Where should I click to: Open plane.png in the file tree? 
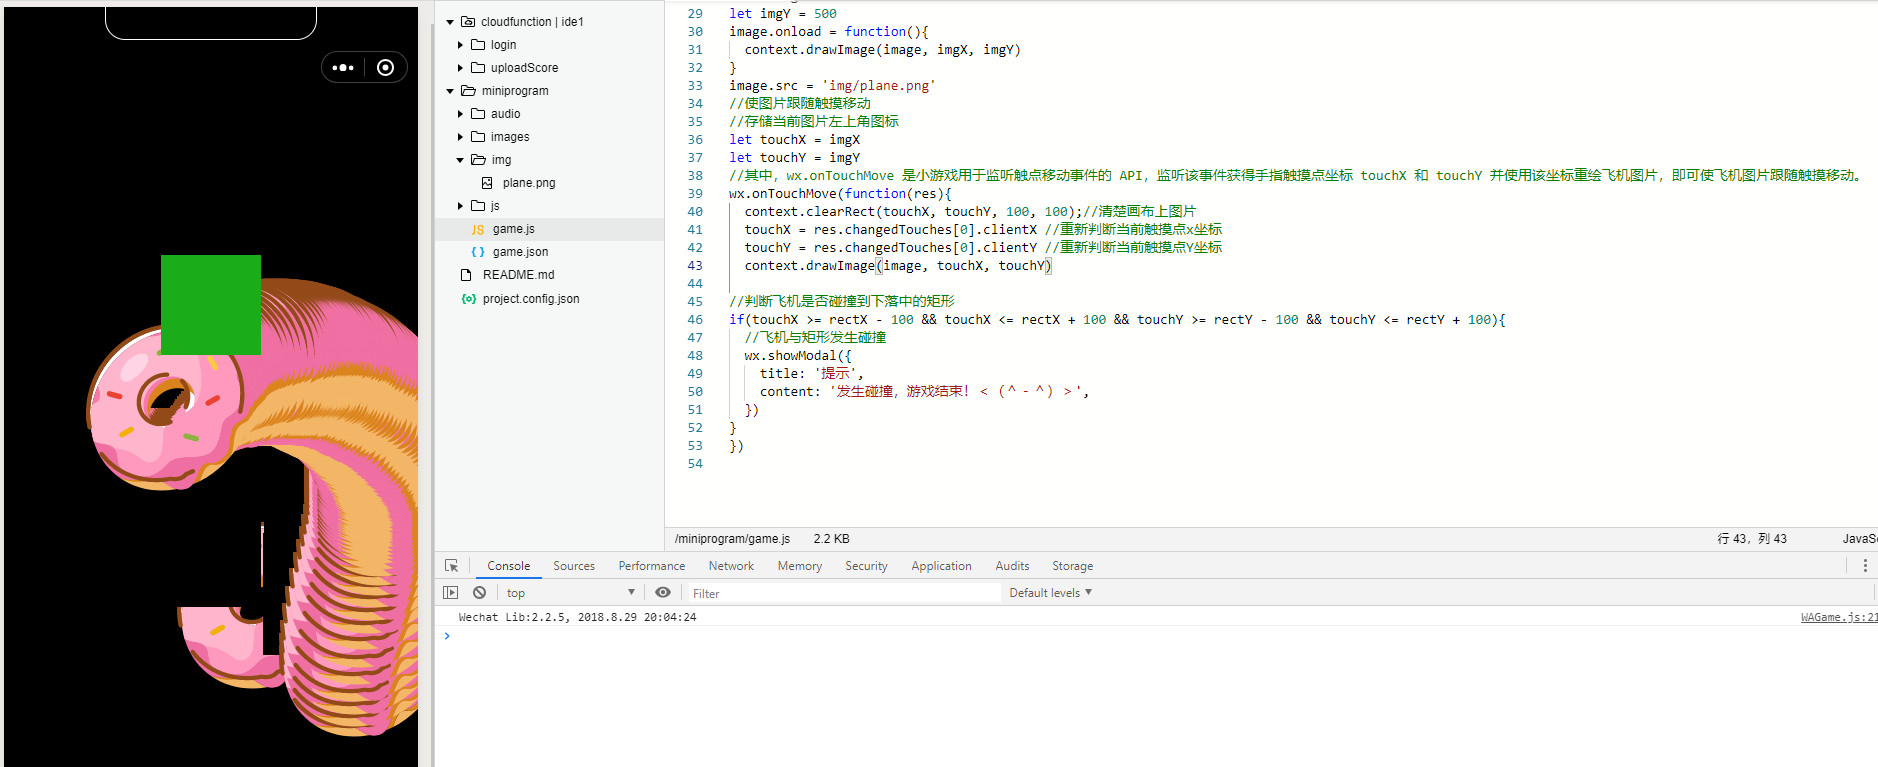pos(529,183)
